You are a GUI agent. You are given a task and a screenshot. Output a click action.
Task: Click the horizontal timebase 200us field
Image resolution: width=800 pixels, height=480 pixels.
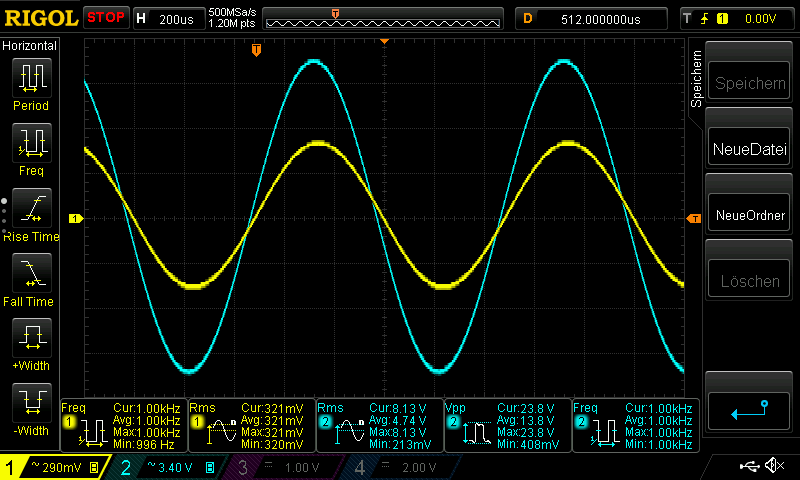(169, 19)
